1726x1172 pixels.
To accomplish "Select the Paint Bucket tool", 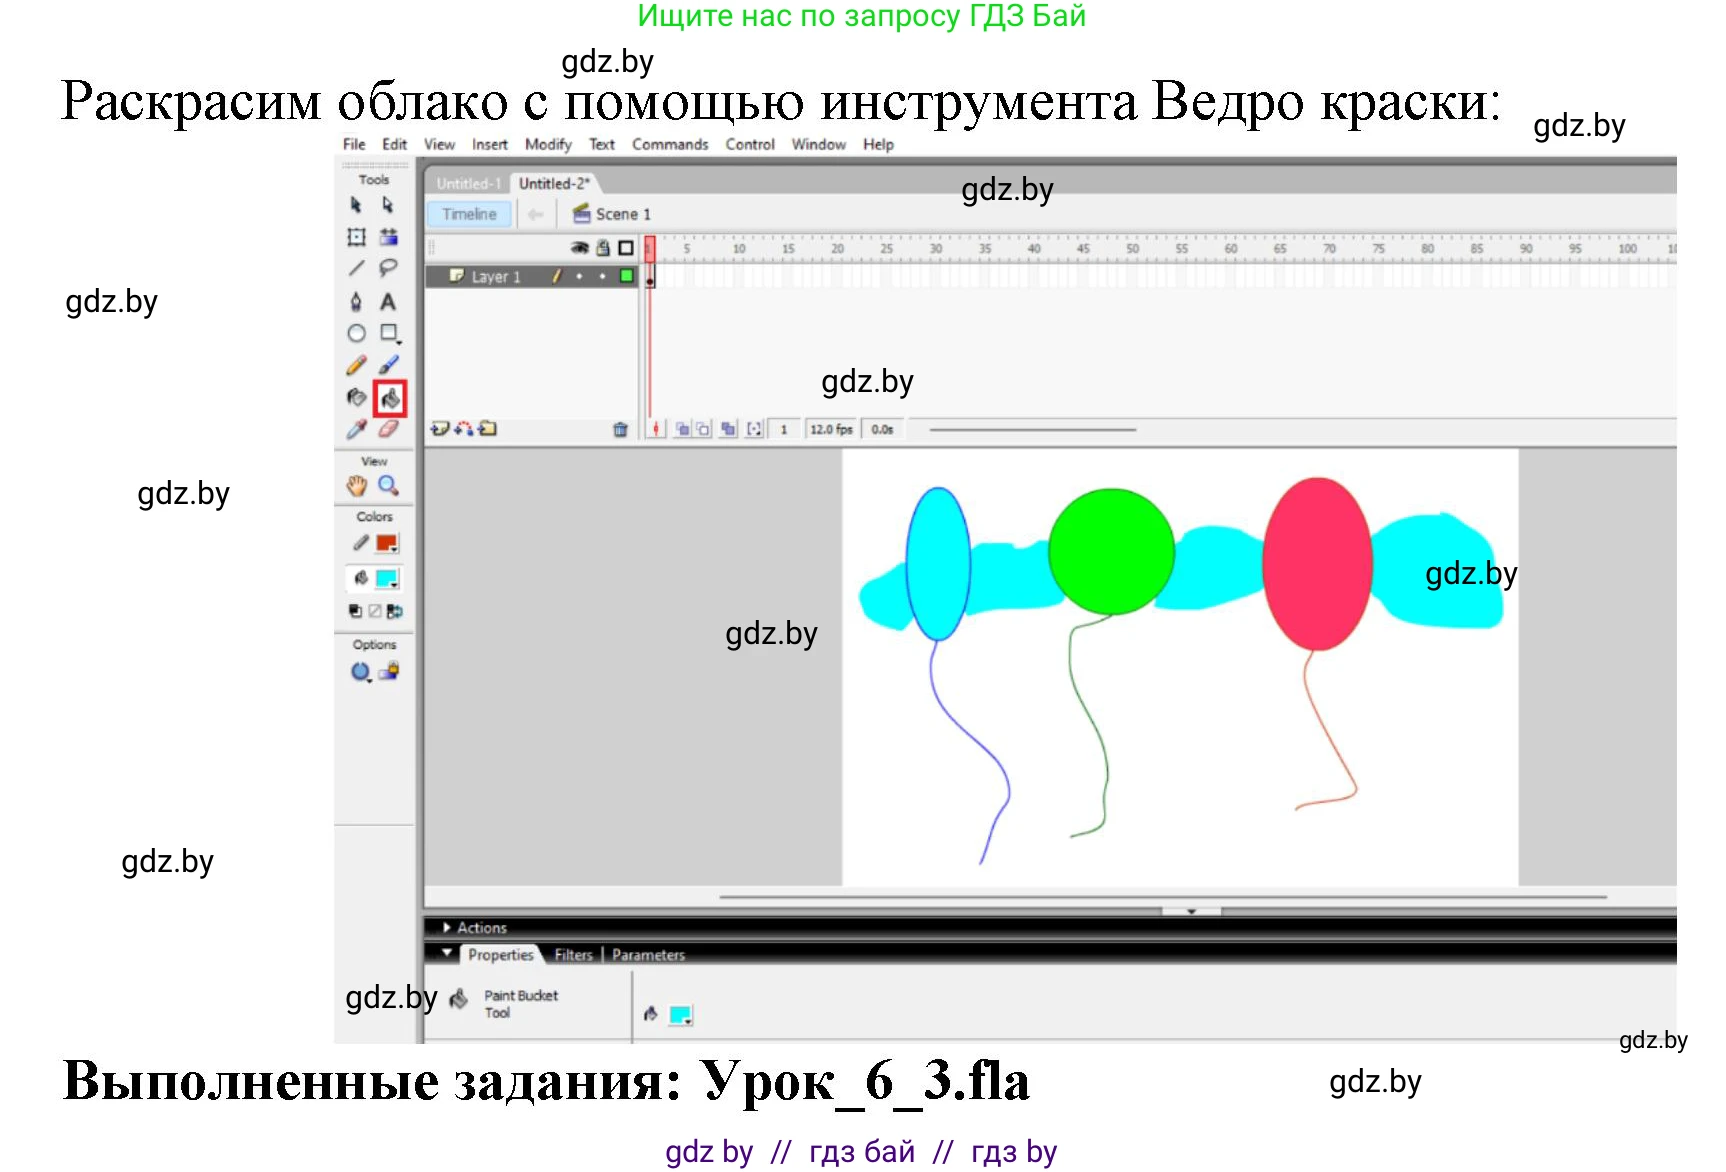I will 389,398.
